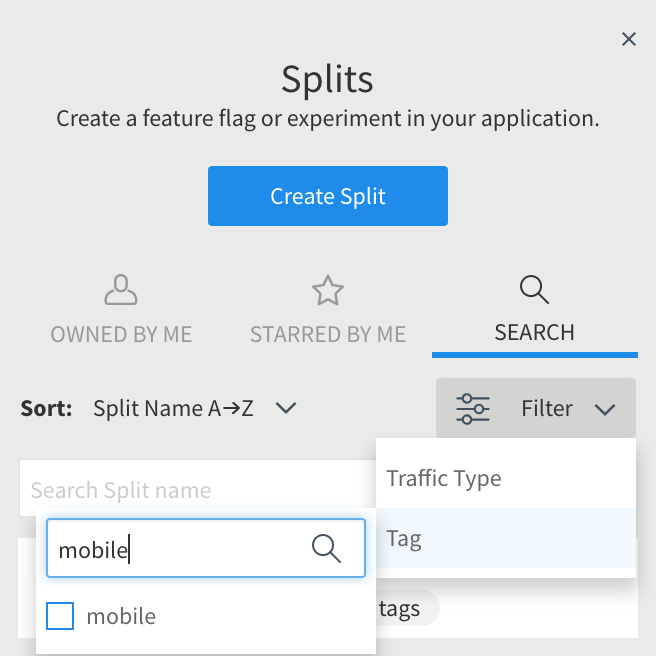Focus the Search Split name field
Viewport: 656px width, 656px height.
(x=197, y=489)
